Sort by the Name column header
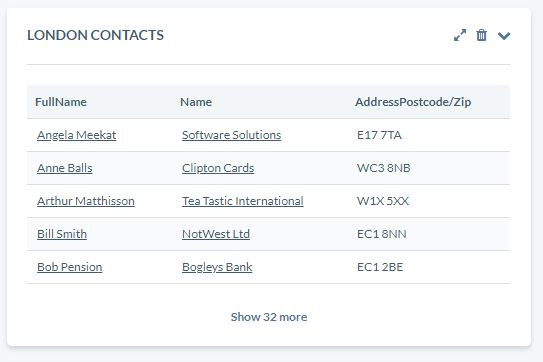The height and width of the screenshot is (362, 543). pos(196,102)
